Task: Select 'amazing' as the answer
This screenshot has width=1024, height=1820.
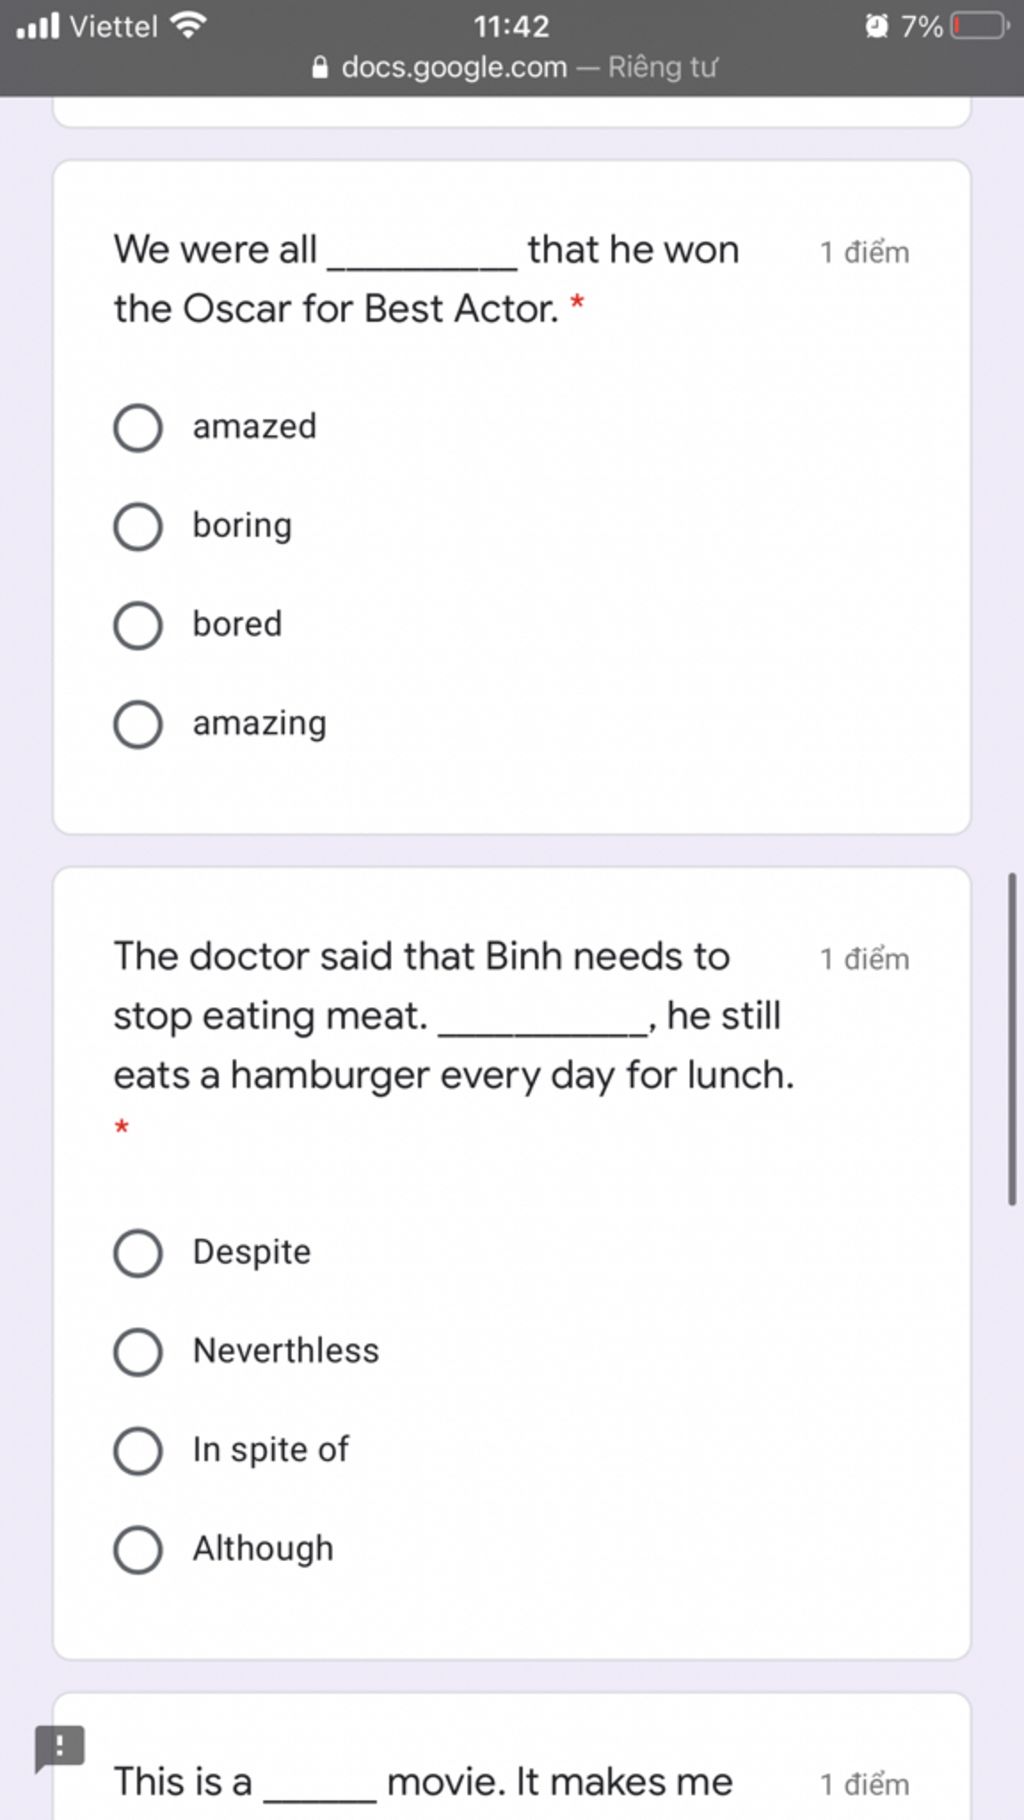Action: 138,725
